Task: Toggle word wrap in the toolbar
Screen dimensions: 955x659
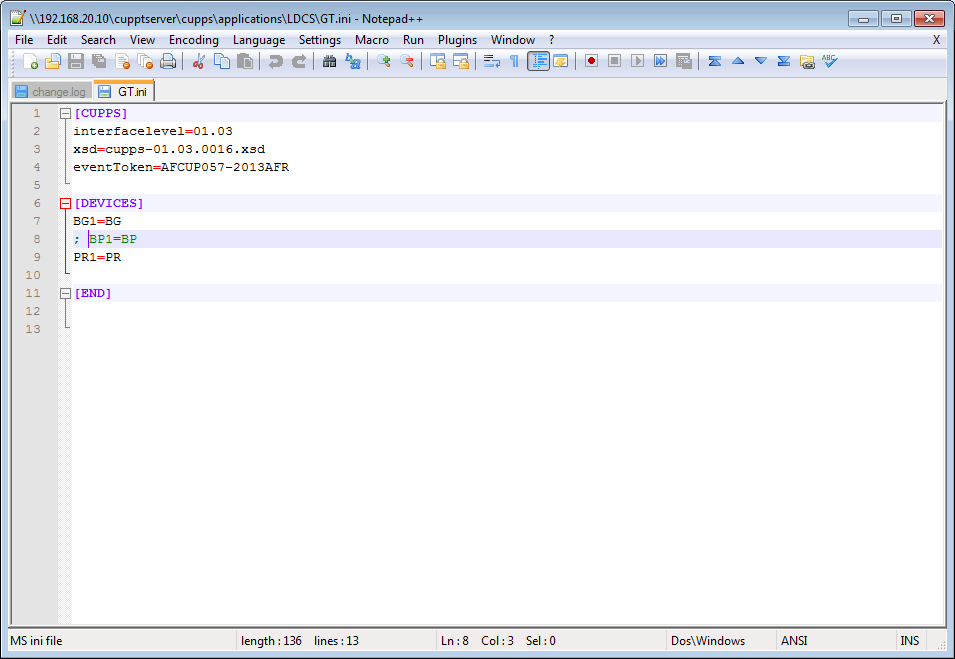Action: (x=491, y=62)
